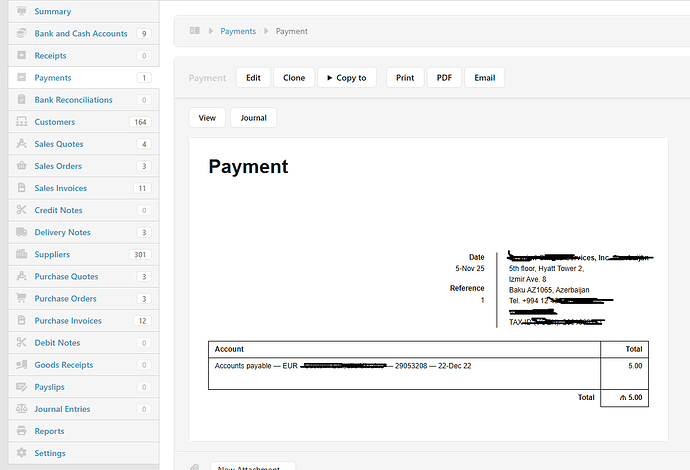Click the Purchase Invoices document icon
The image size is (690, 470).
pyautogui.click(x=21, y=320)
